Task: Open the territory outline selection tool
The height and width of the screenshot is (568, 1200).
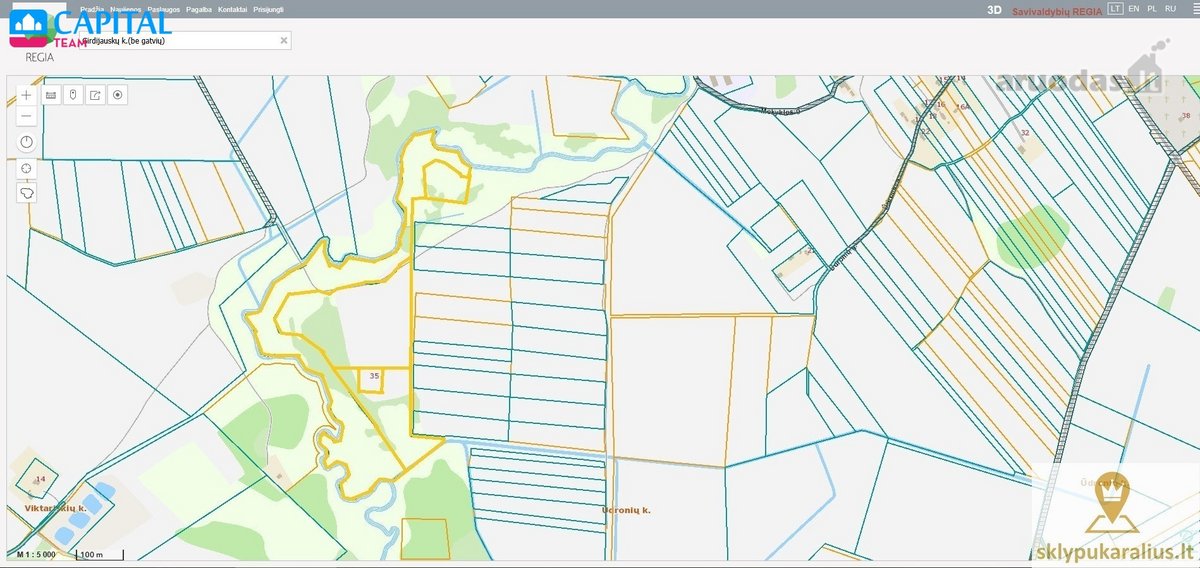Action: pos(26,192)
